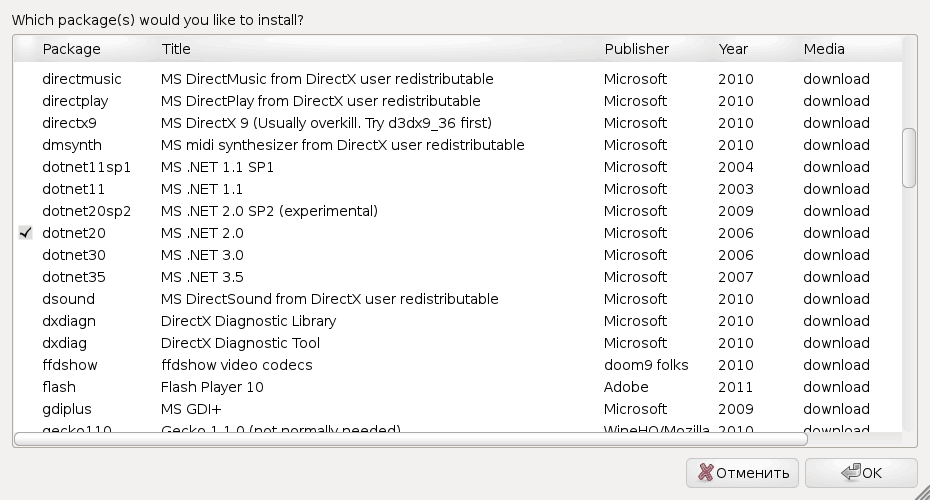The width and height of the screenshot is (930, 500).
Task: Select the directx9 package row
Action: click(x=457, y=123)
